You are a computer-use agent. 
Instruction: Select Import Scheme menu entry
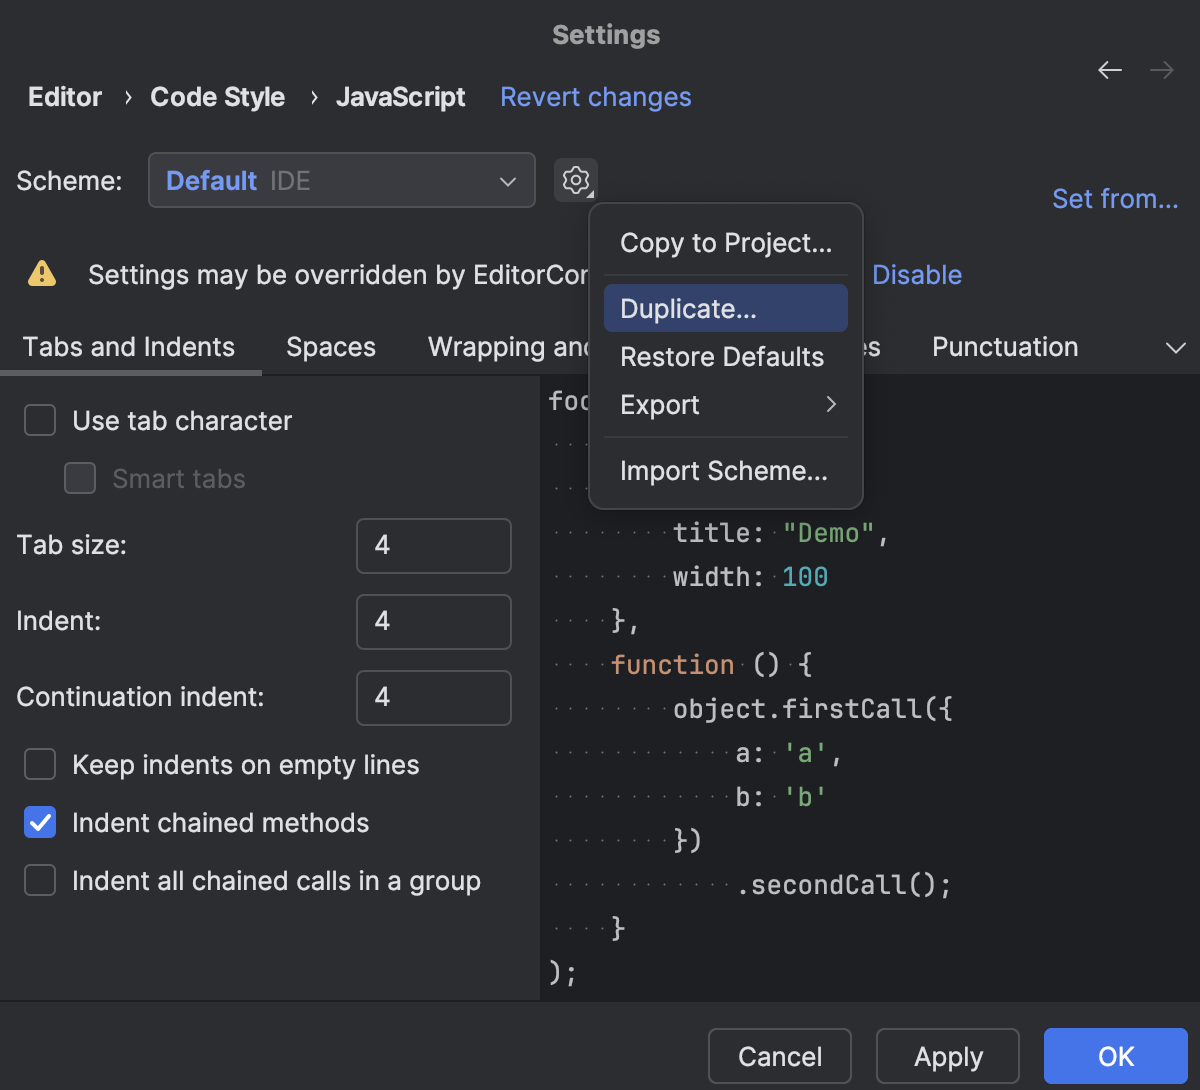pyautogui.click(x=726, y=471)
